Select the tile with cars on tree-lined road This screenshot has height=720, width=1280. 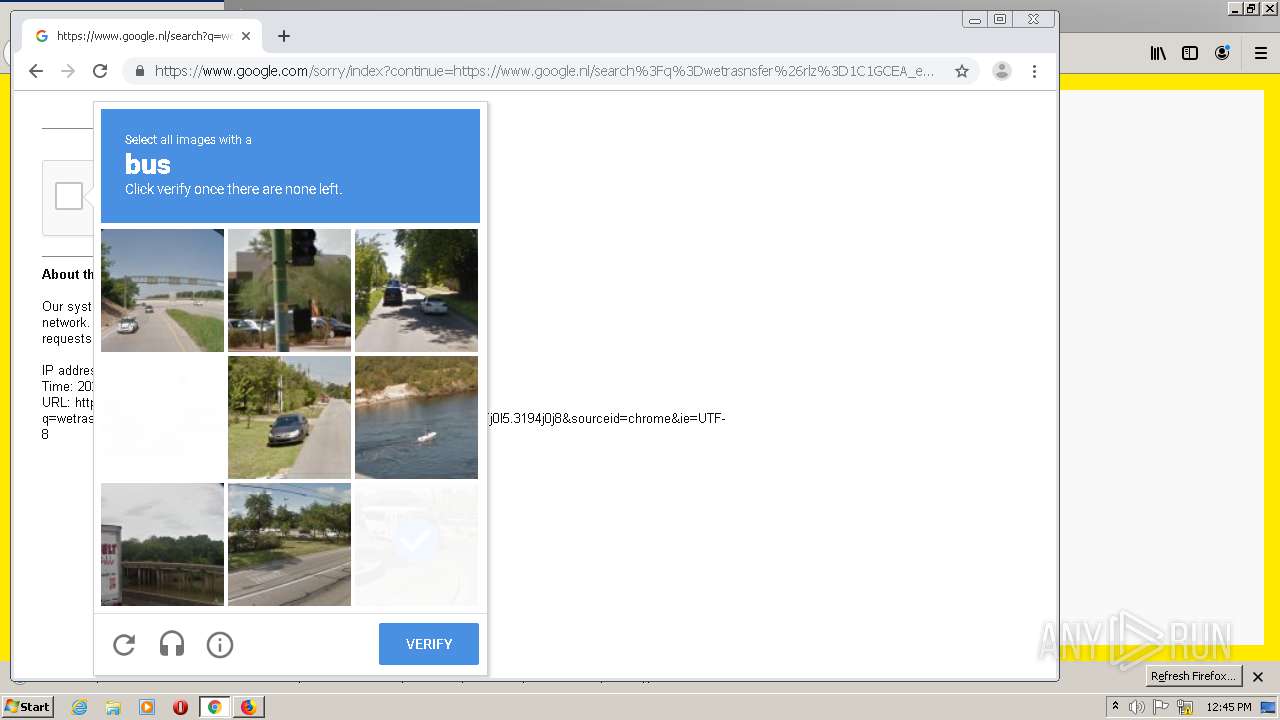416,290
